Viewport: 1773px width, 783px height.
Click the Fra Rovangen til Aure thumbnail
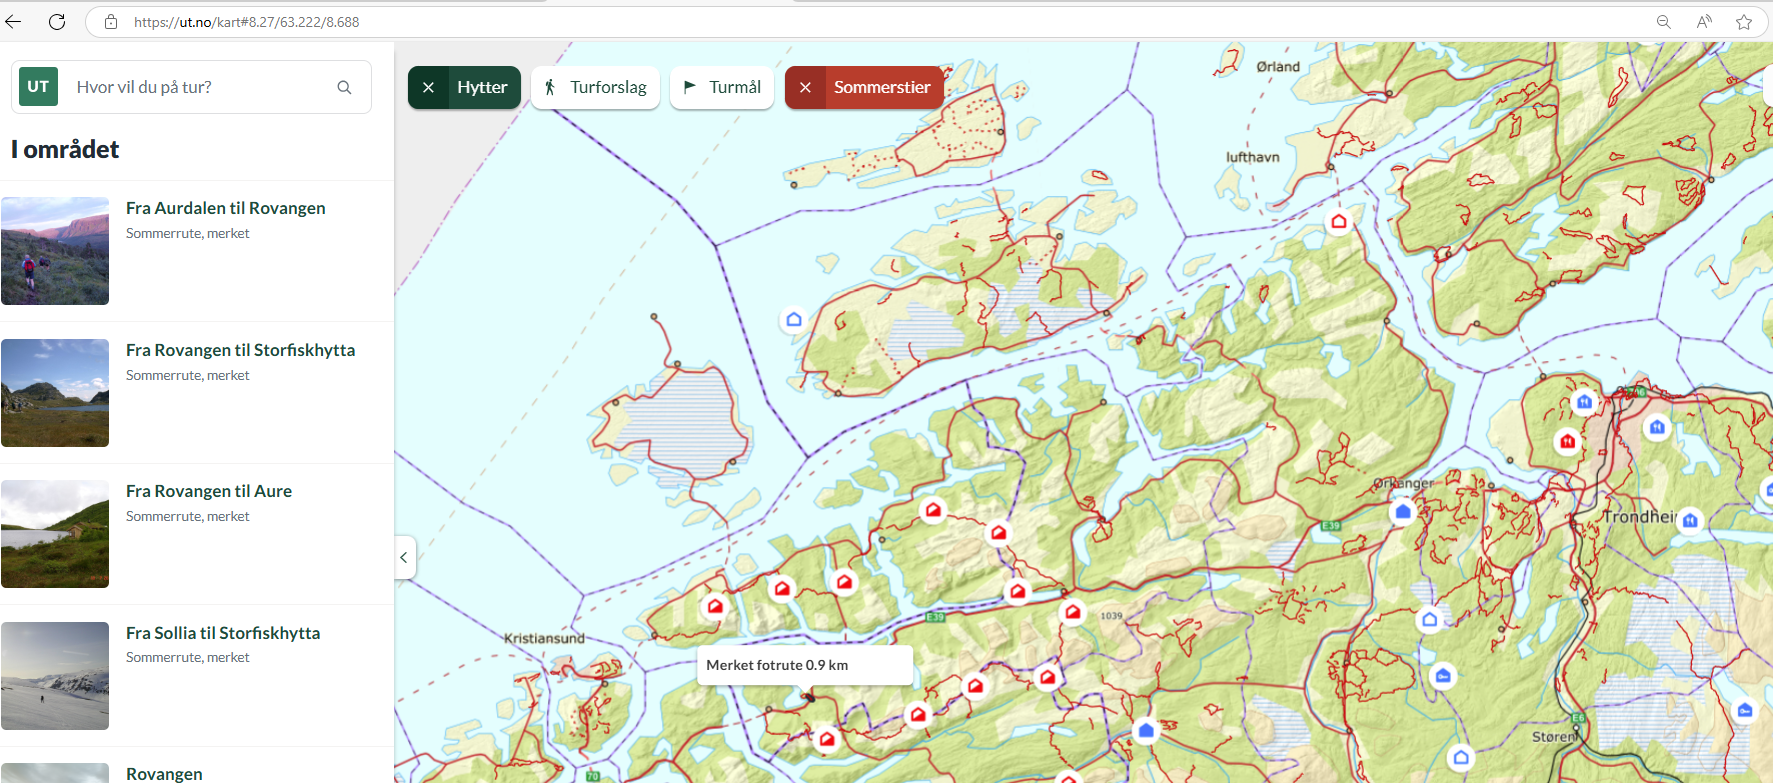pos(55,534)
